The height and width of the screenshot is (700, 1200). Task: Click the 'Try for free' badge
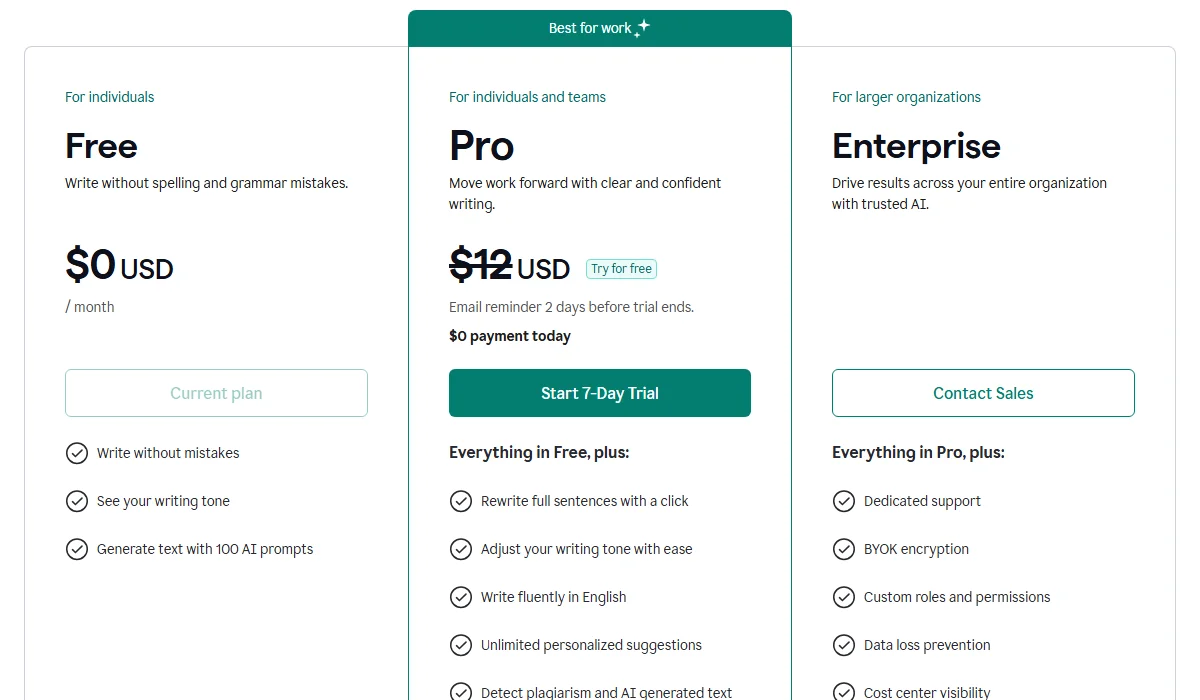tap(621, 268)
